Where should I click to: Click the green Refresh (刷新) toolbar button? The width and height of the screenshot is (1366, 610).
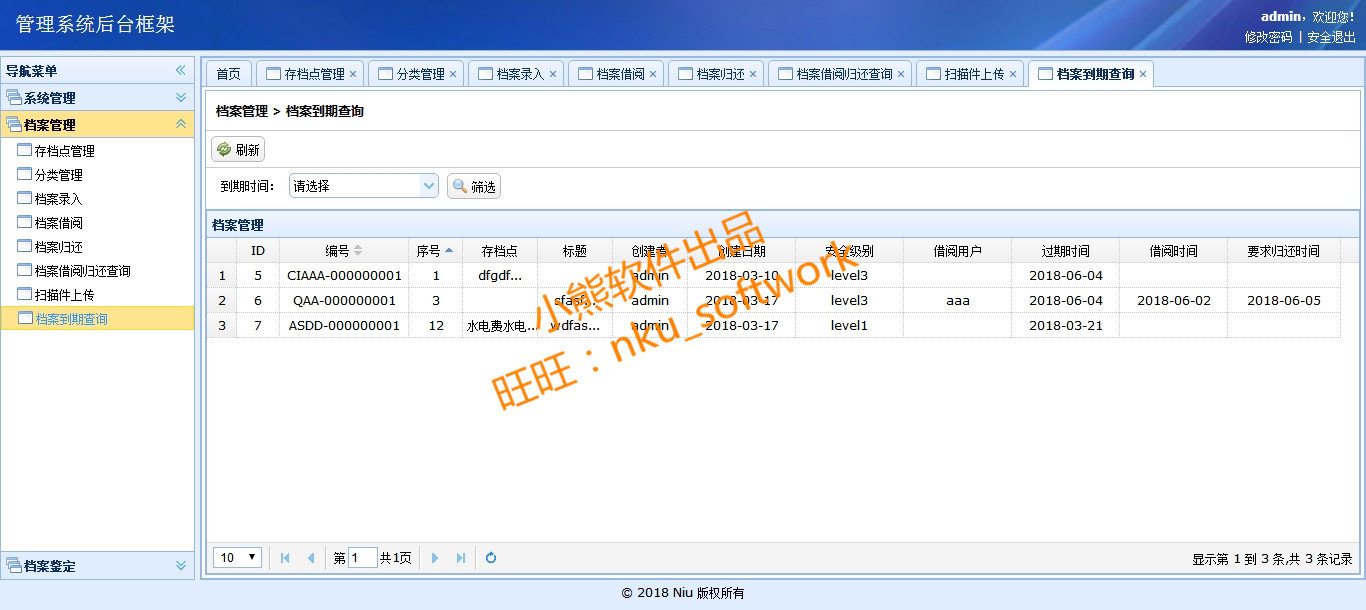(238, 150)
